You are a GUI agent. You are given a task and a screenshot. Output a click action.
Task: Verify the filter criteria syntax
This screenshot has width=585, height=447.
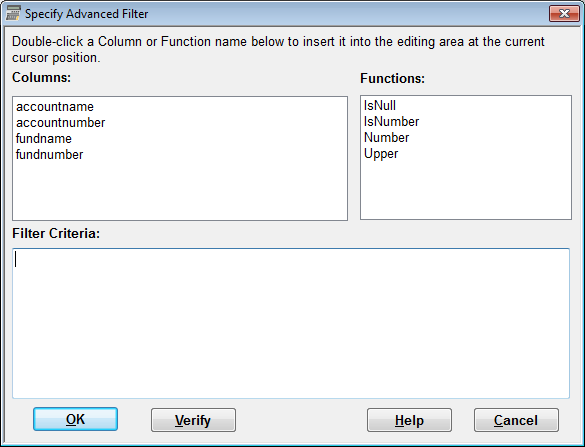pos(193,420)
